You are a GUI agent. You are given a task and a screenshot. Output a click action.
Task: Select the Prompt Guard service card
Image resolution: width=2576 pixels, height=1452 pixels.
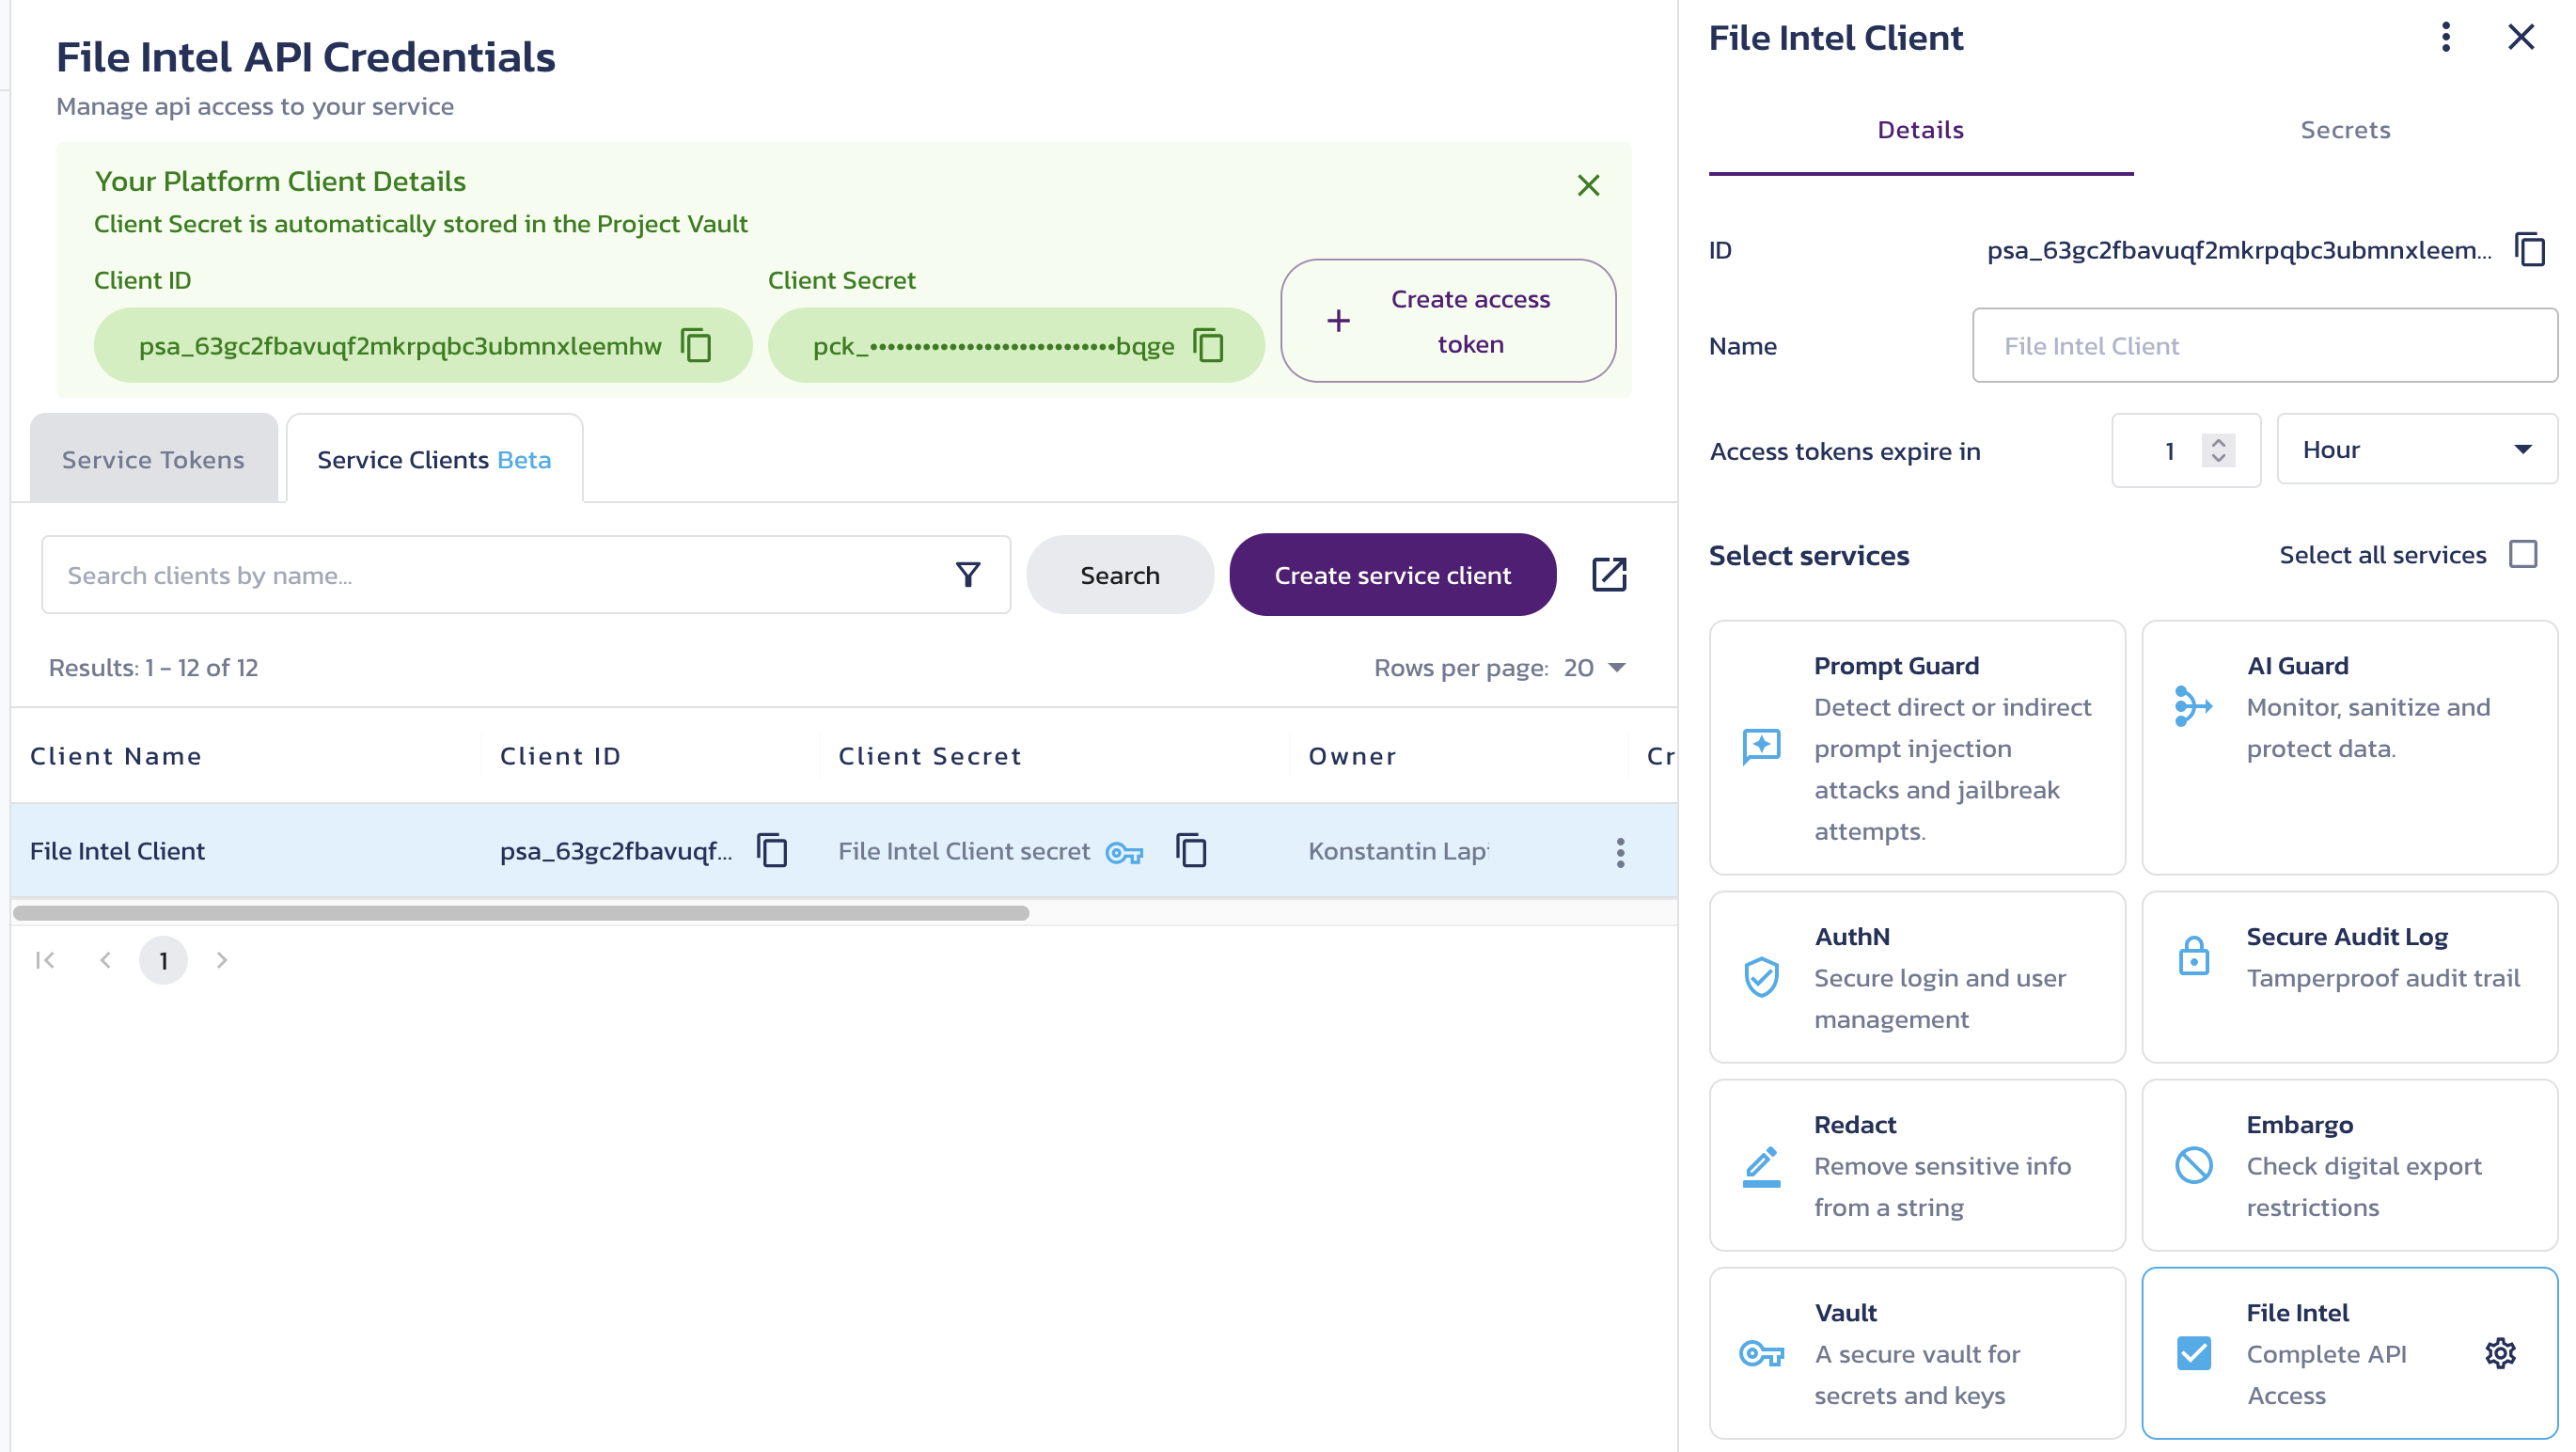(x=1917, y=748)
